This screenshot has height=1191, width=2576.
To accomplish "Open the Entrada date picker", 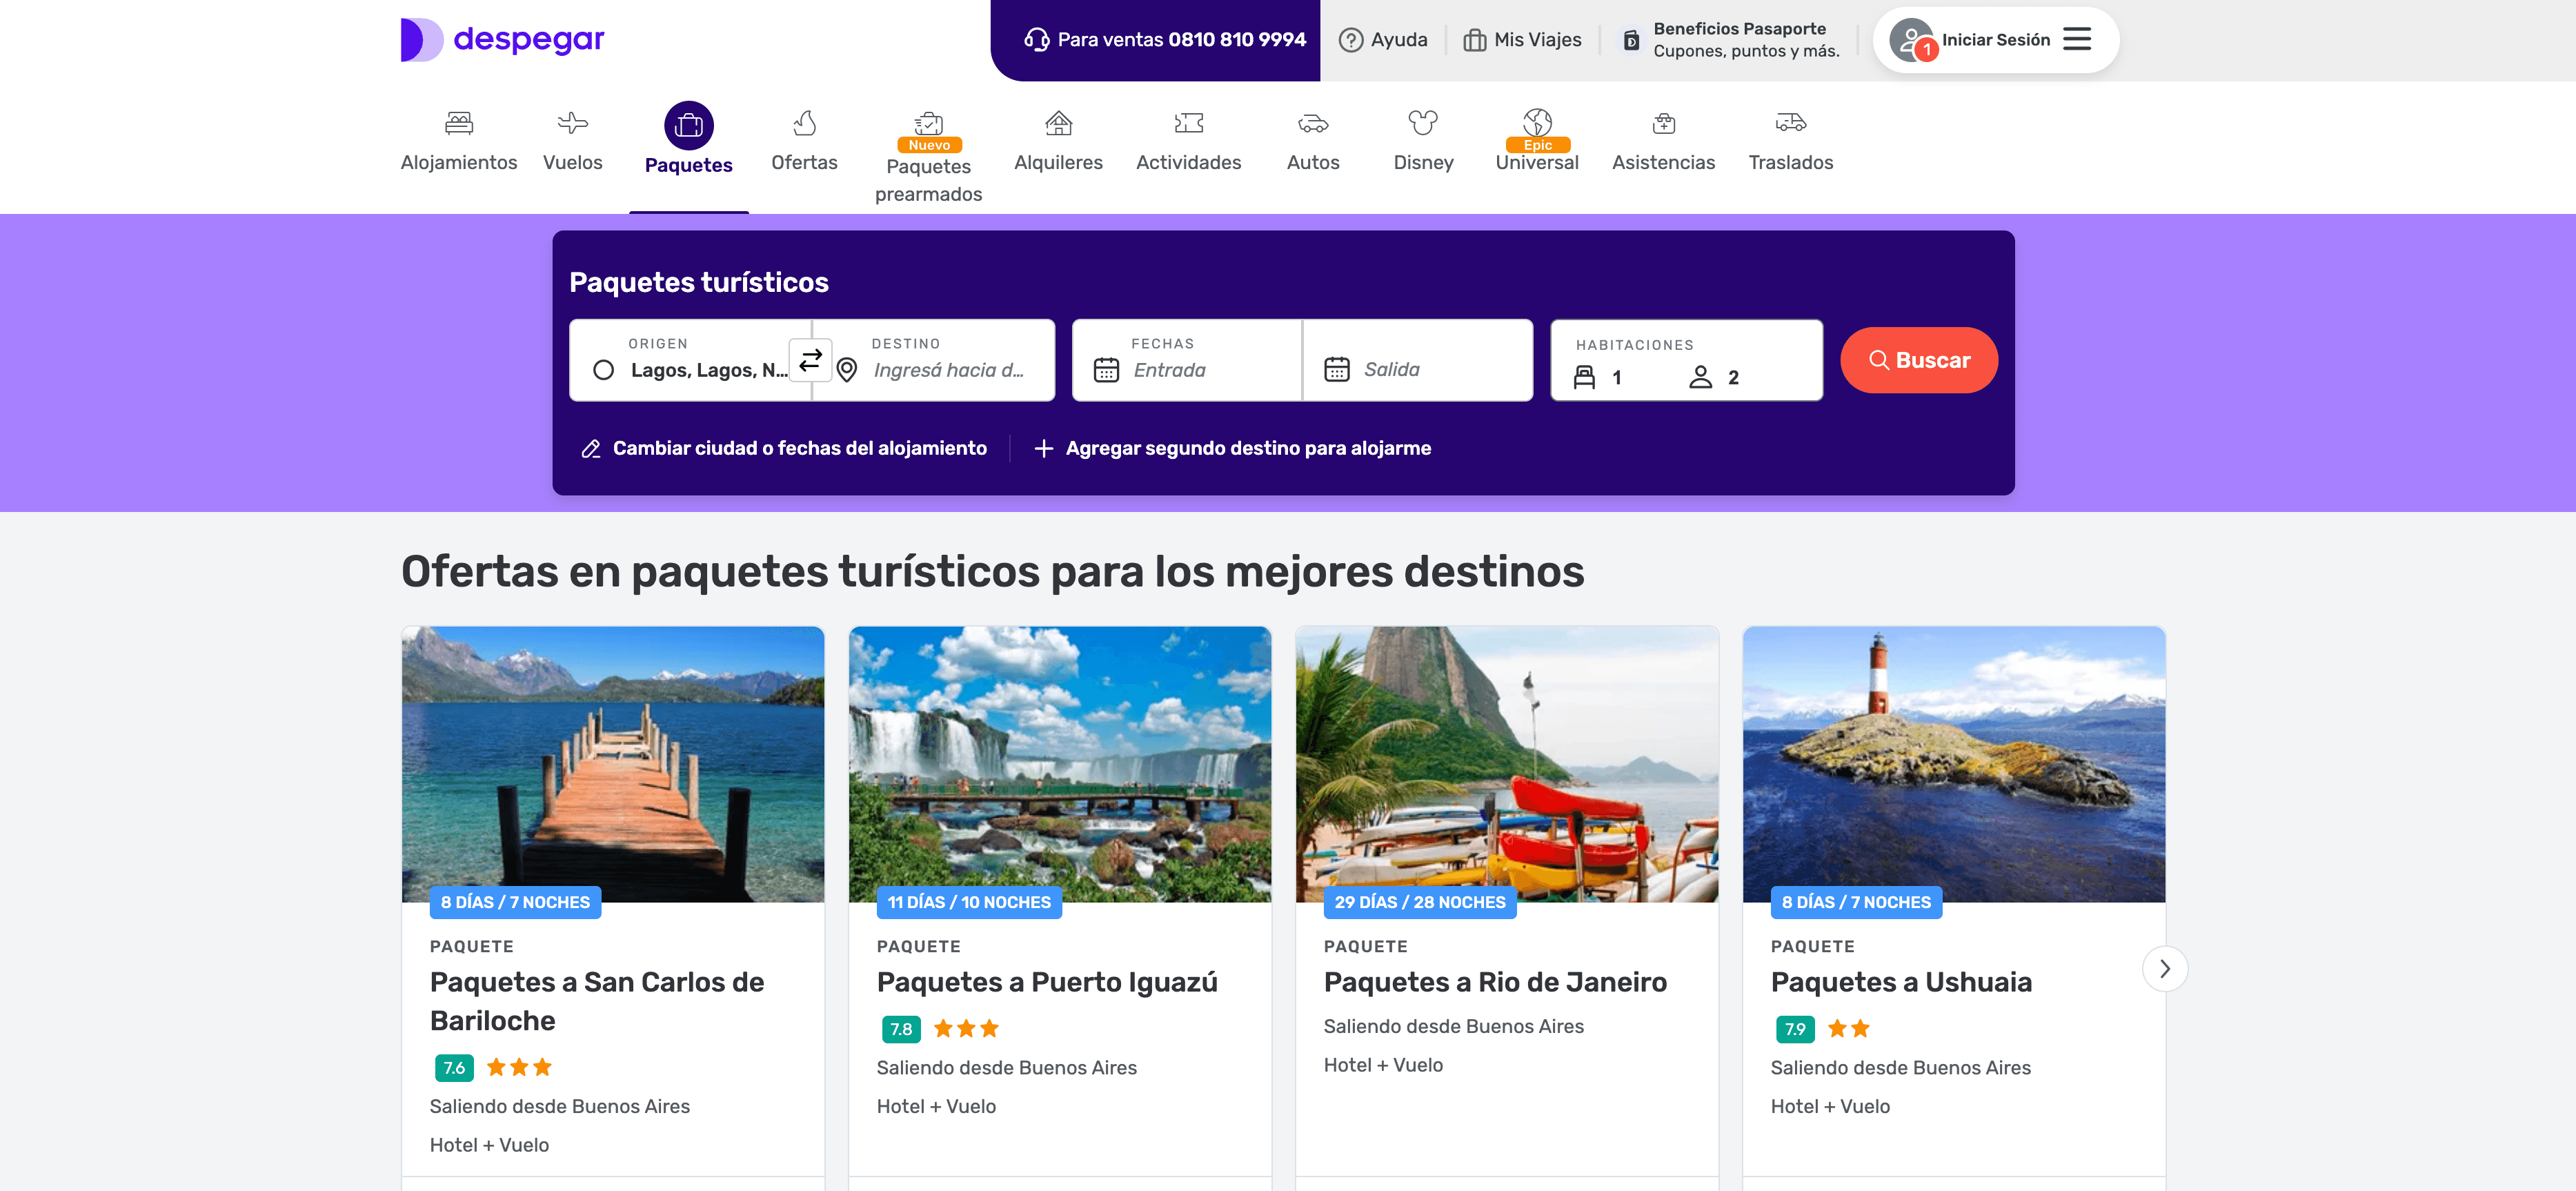I will [1185, 369].
